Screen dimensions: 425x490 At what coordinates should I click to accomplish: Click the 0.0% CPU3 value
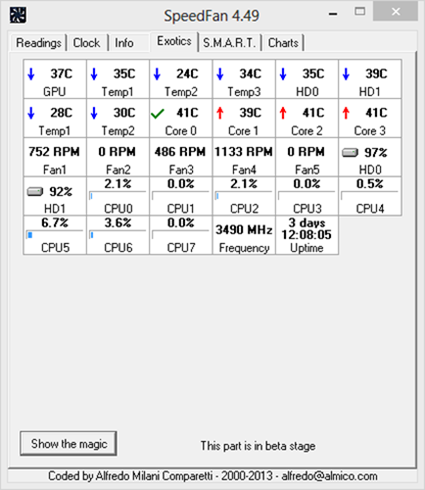[x=307, y=184]
